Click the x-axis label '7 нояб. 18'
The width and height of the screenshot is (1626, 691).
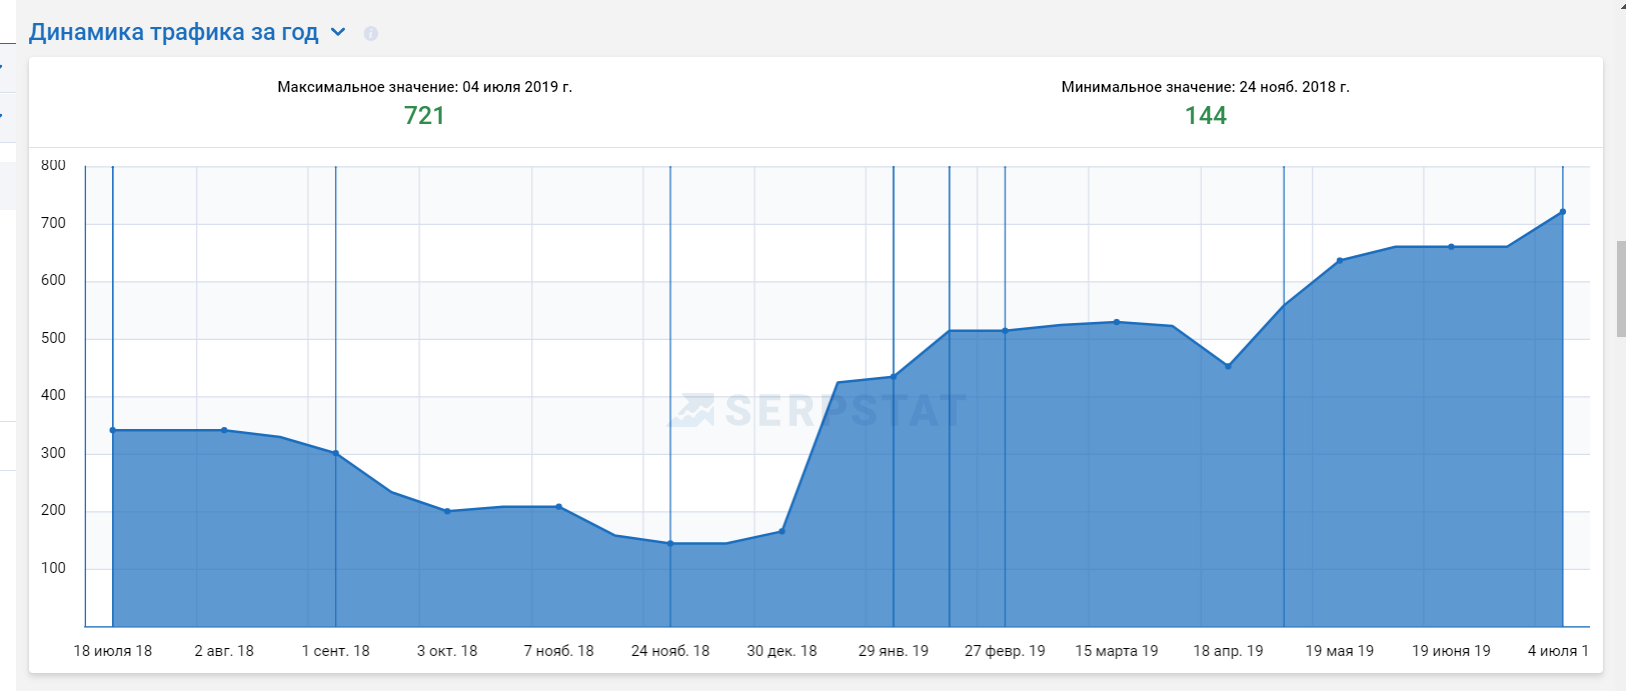(559, 651)
